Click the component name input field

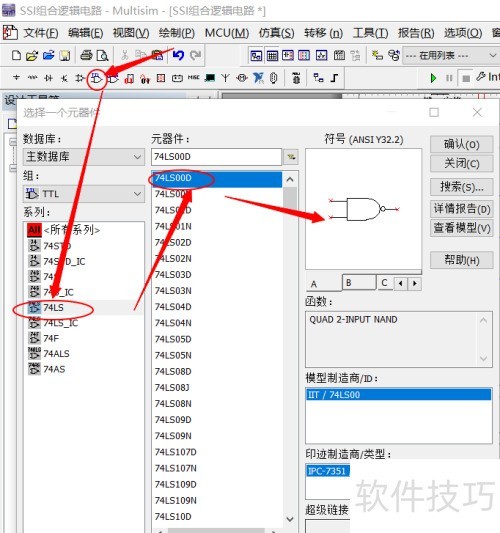coord(217,157)
